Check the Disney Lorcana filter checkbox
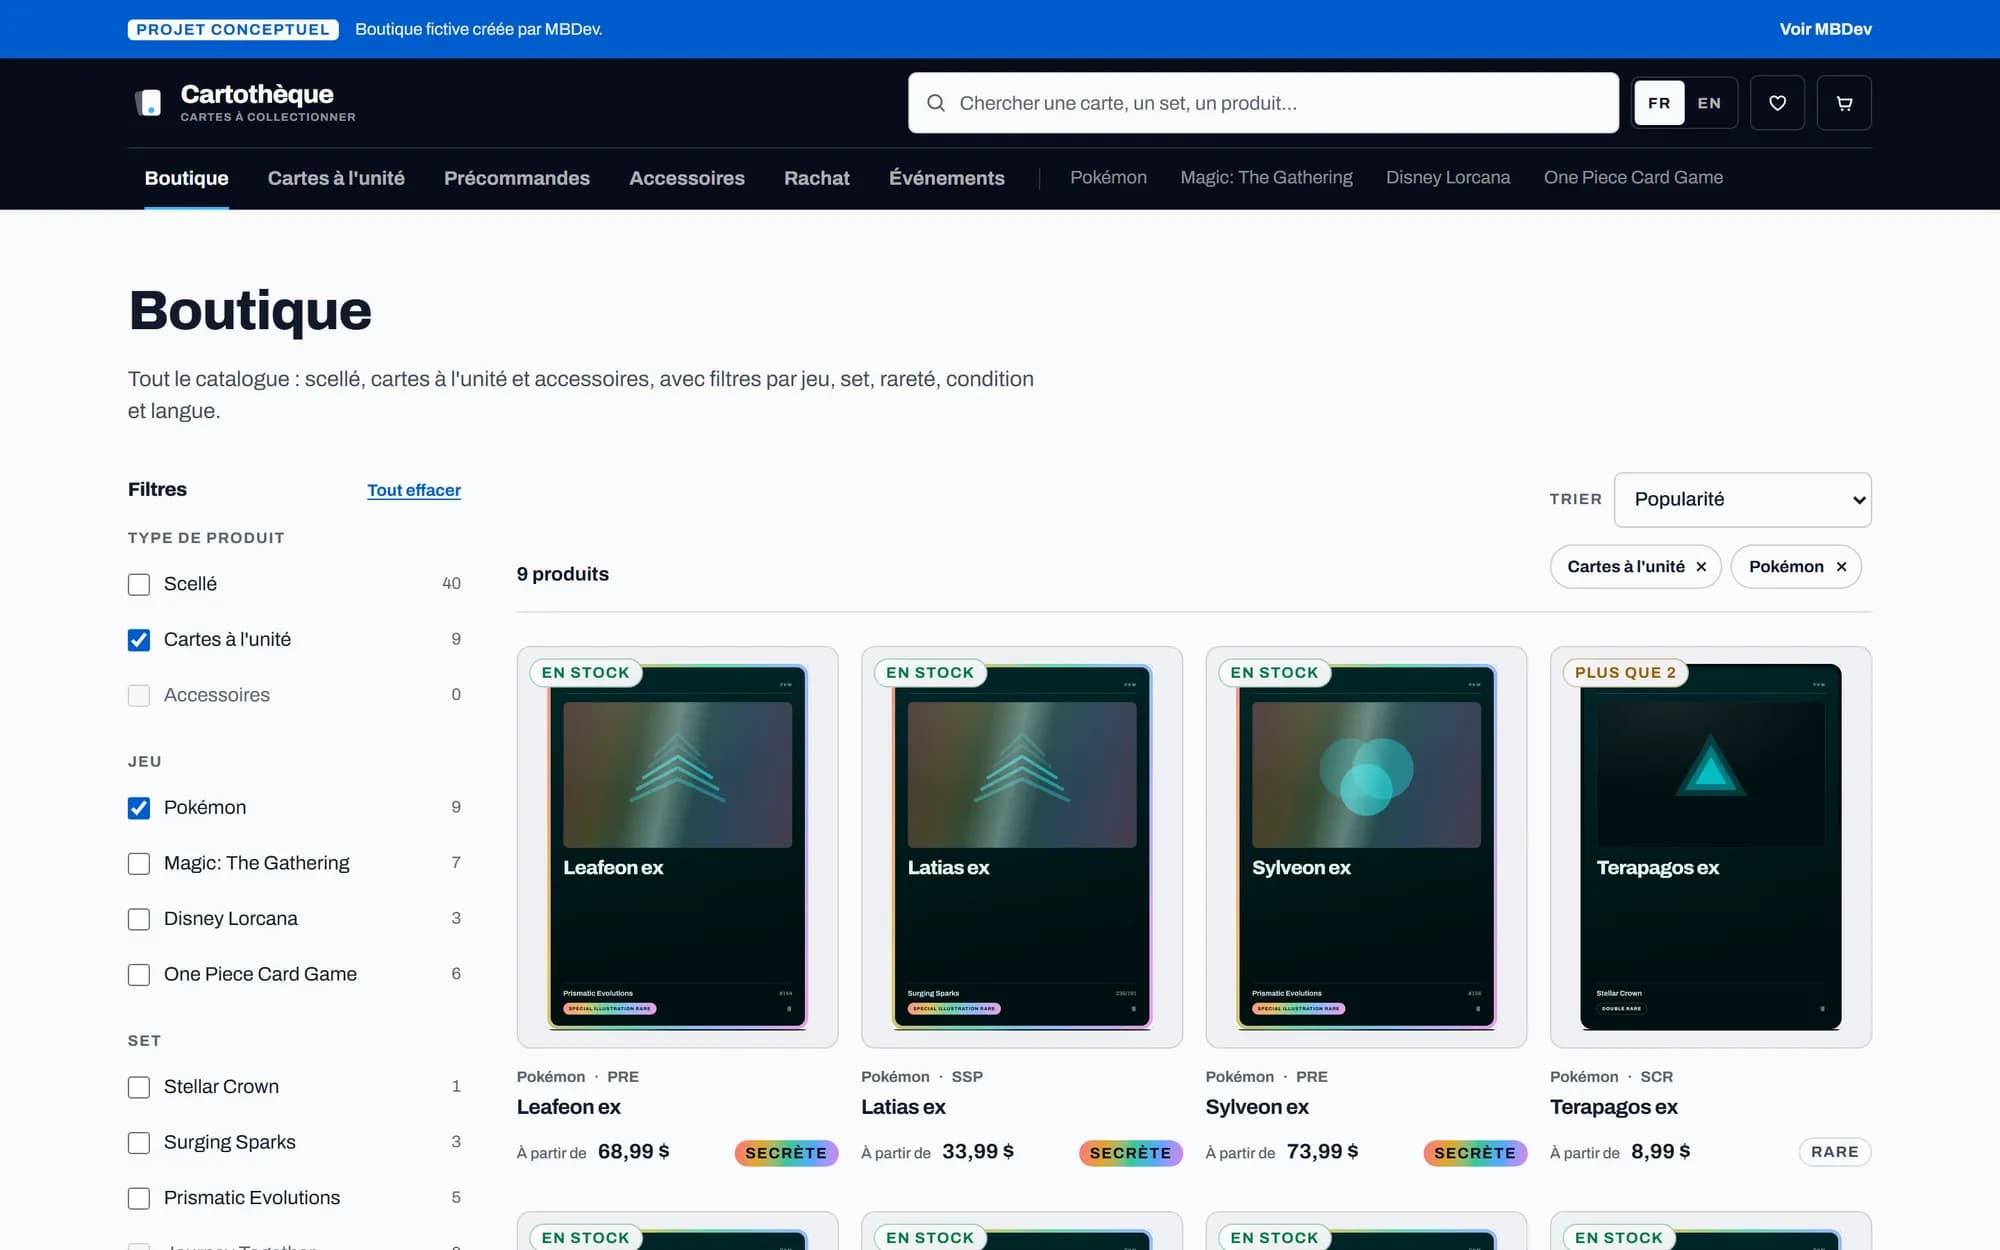 tap(139, 919)
